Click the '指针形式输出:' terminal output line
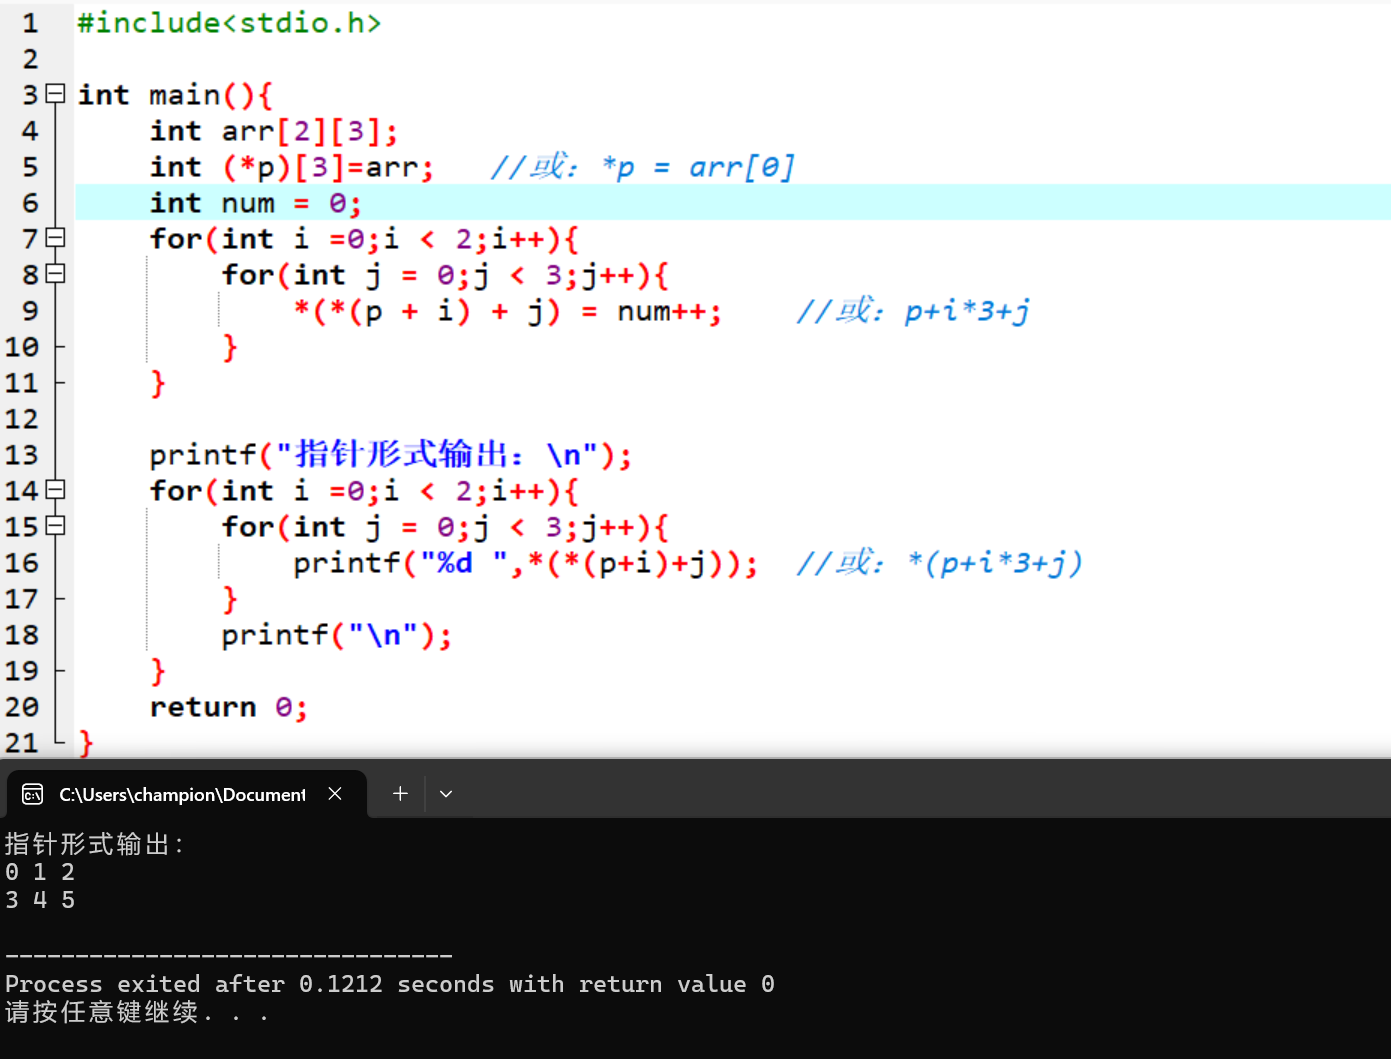Viewport: 1391px width, 1059px height. point(94,844)
